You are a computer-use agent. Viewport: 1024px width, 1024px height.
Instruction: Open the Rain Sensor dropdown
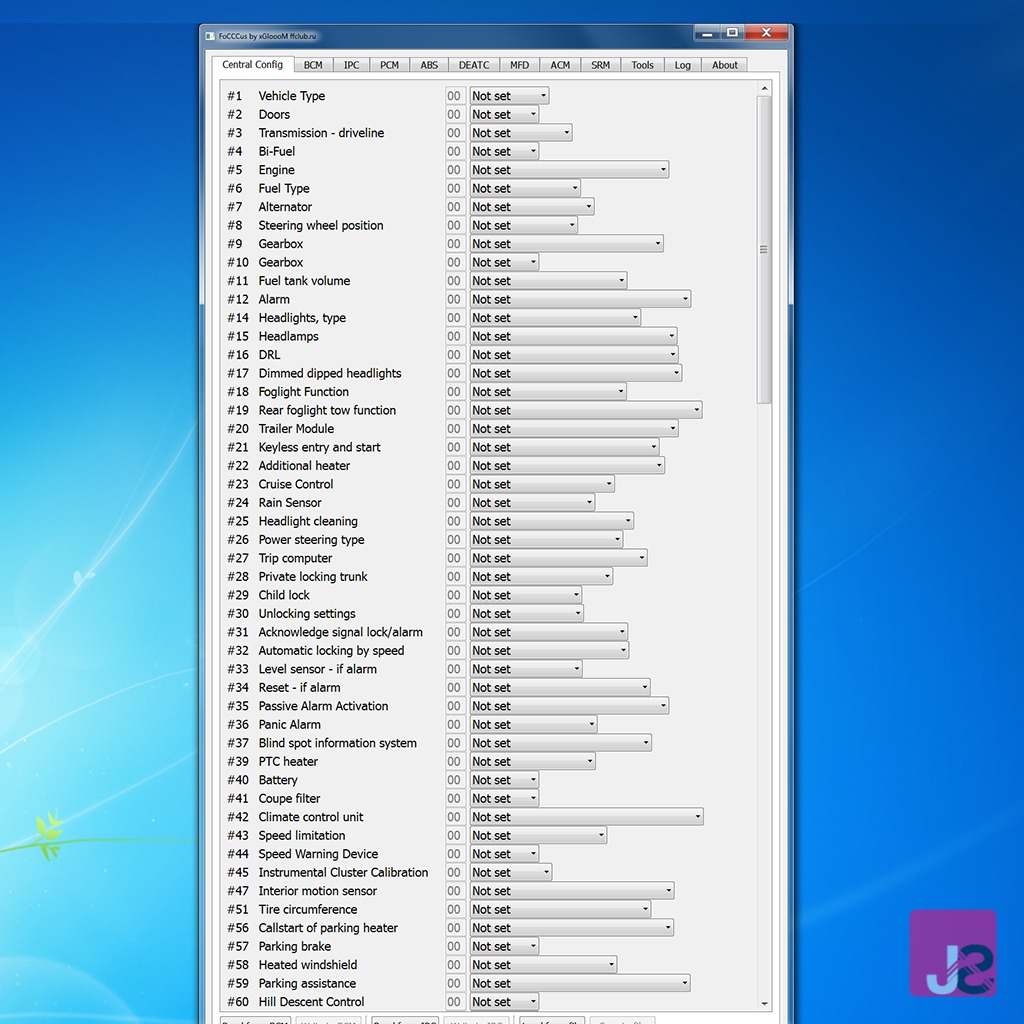(x=532, y=503)
